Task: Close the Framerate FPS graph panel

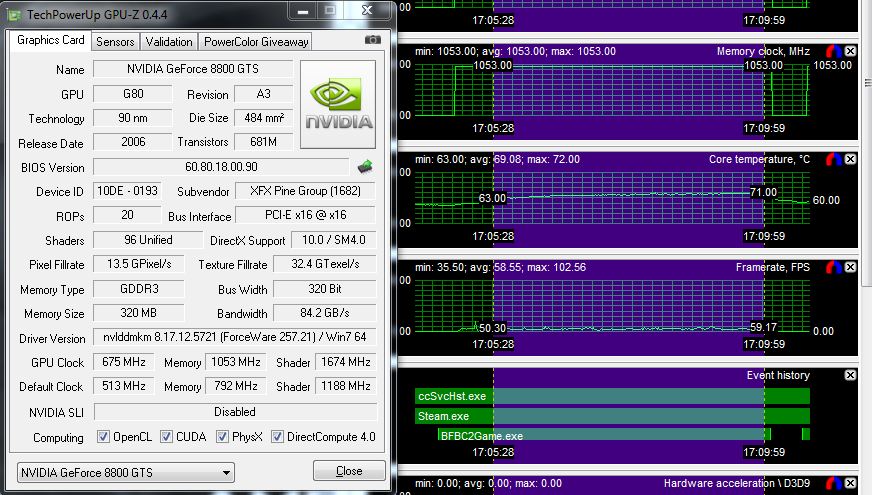Action: click(850, 267)
